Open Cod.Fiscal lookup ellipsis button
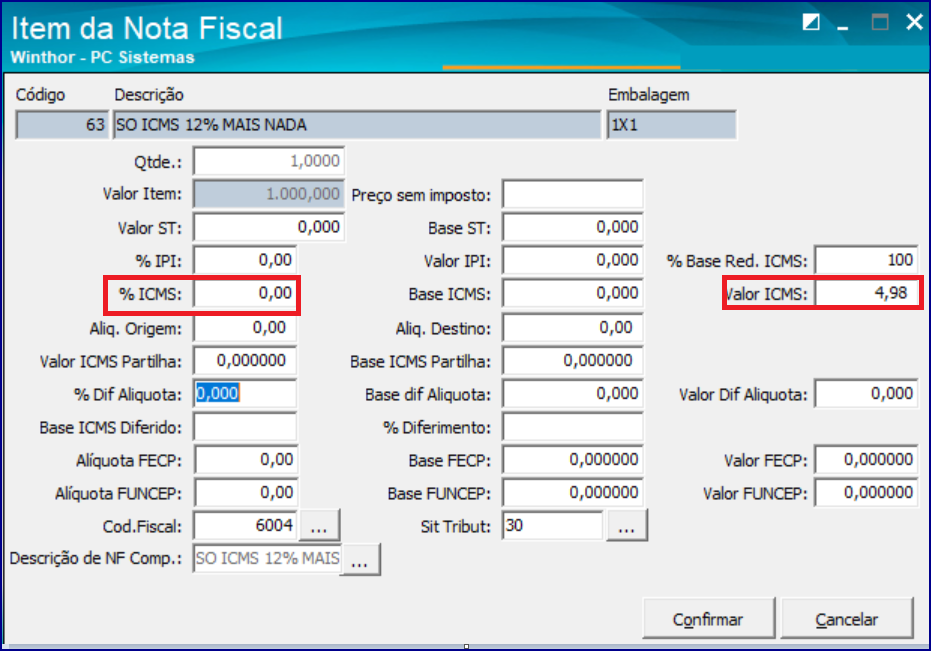The height and width of the screenshot is (651, 931). 321,524
